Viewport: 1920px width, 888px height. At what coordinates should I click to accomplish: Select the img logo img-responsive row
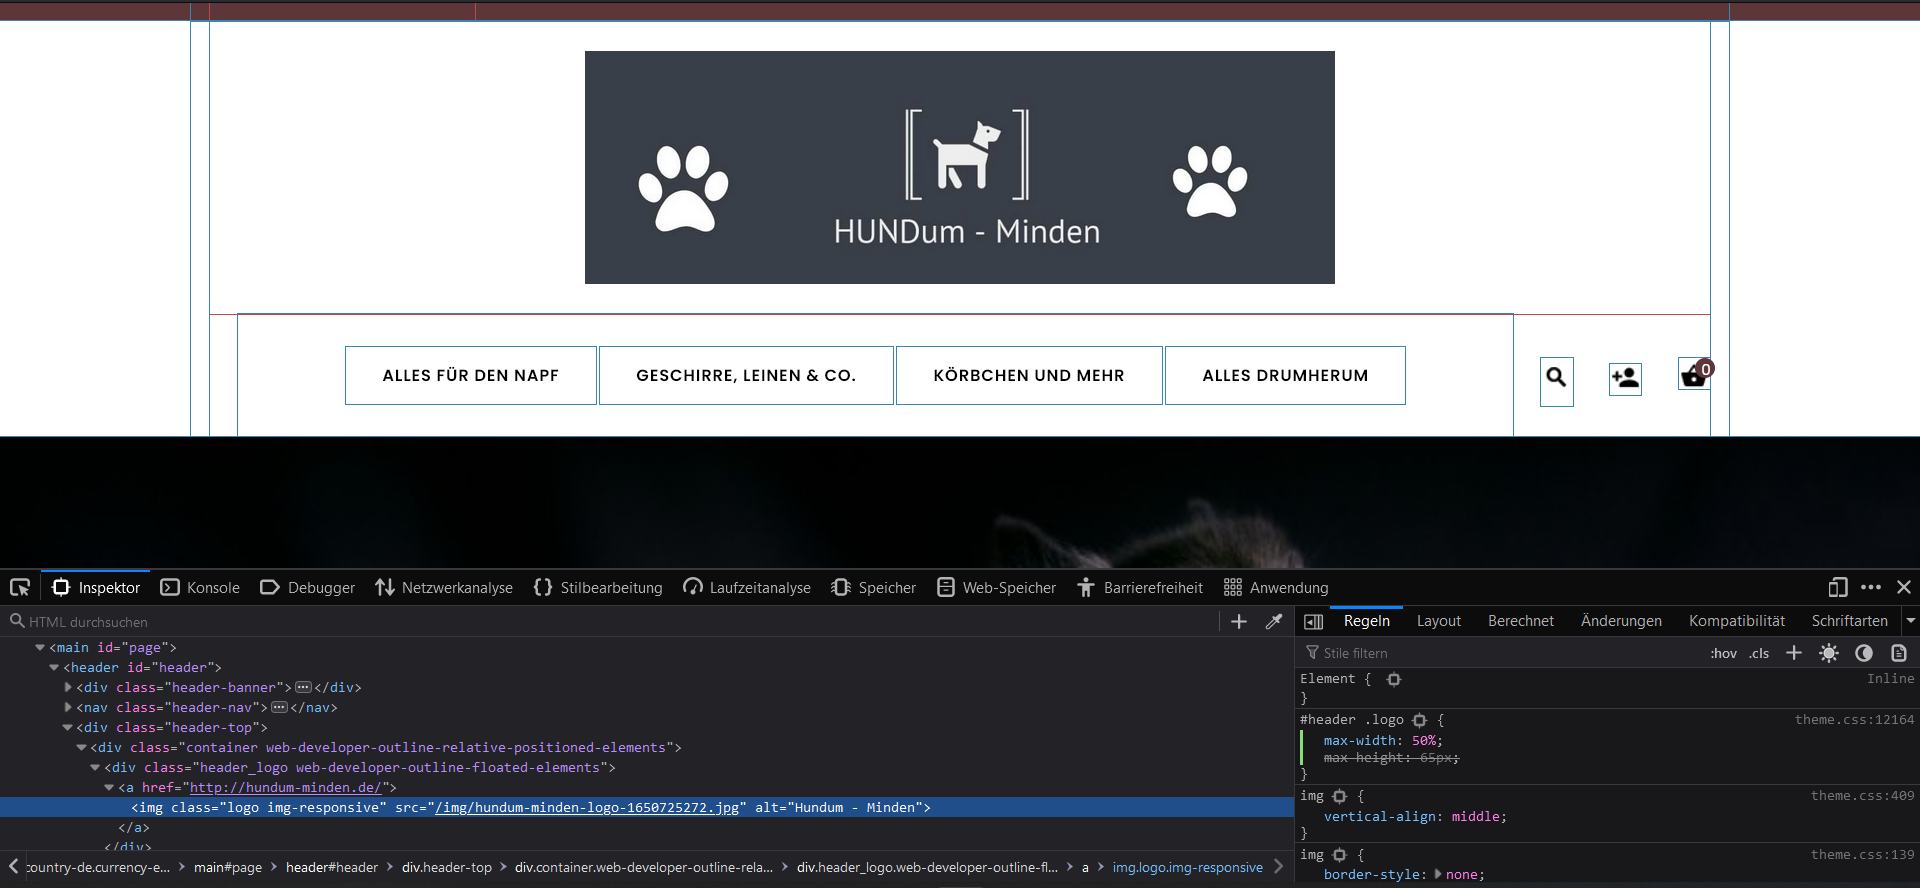(647, 807)
